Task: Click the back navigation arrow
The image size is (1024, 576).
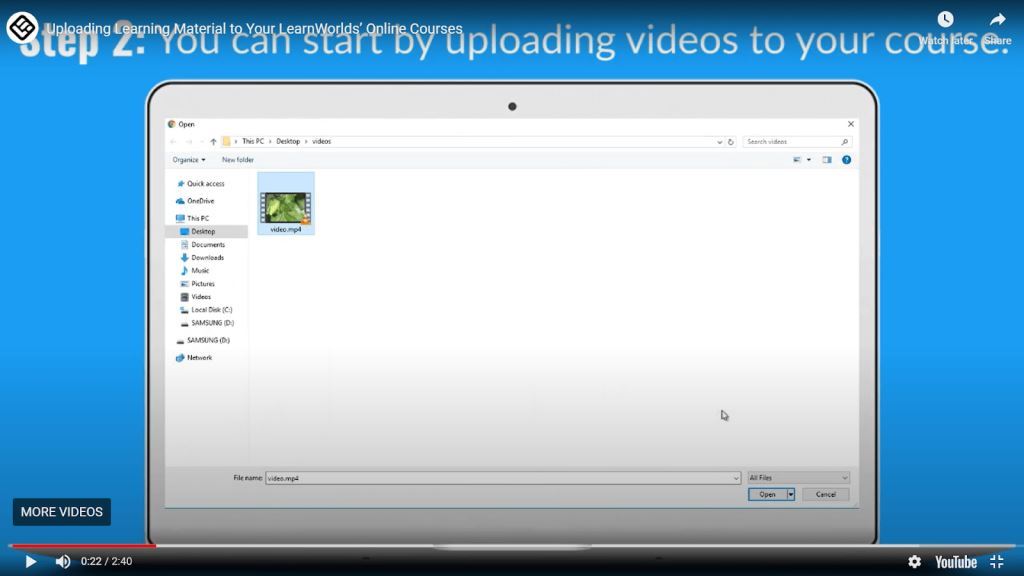Action: [x=173, y=142]
